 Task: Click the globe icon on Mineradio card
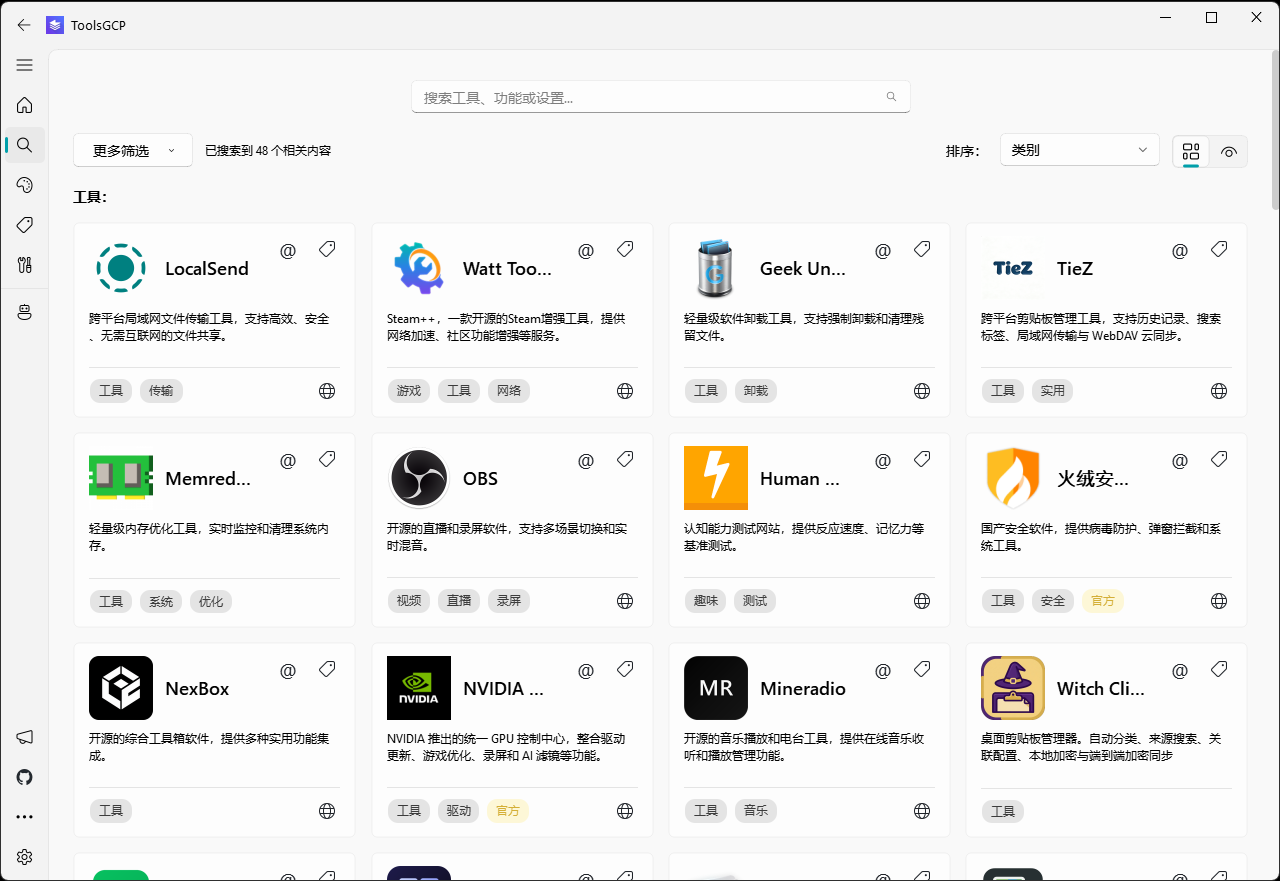click(x=922, y=811)
